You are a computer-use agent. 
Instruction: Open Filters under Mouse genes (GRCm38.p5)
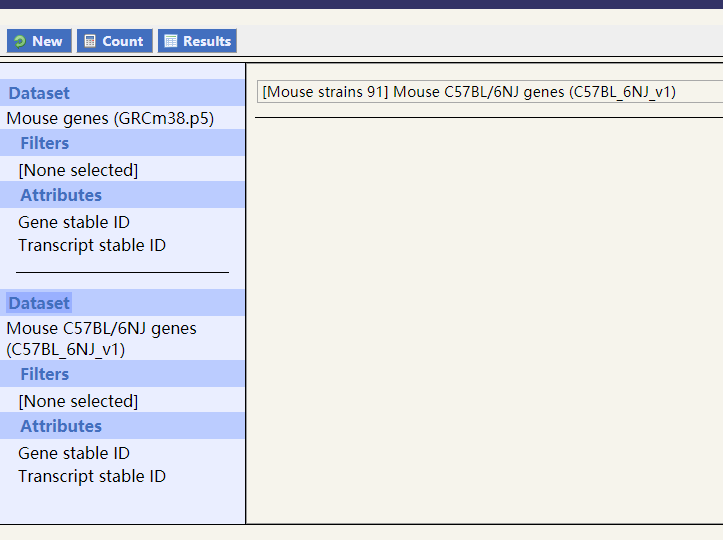(44, 143)
